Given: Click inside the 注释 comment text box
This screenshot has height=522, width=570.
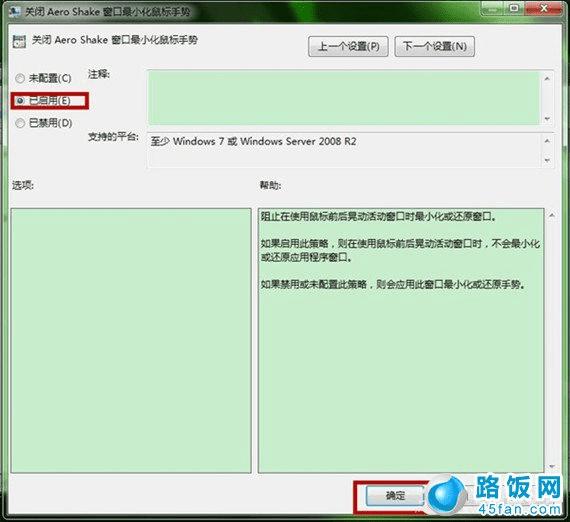Looking at the screenshot, I should coord(344,97).
